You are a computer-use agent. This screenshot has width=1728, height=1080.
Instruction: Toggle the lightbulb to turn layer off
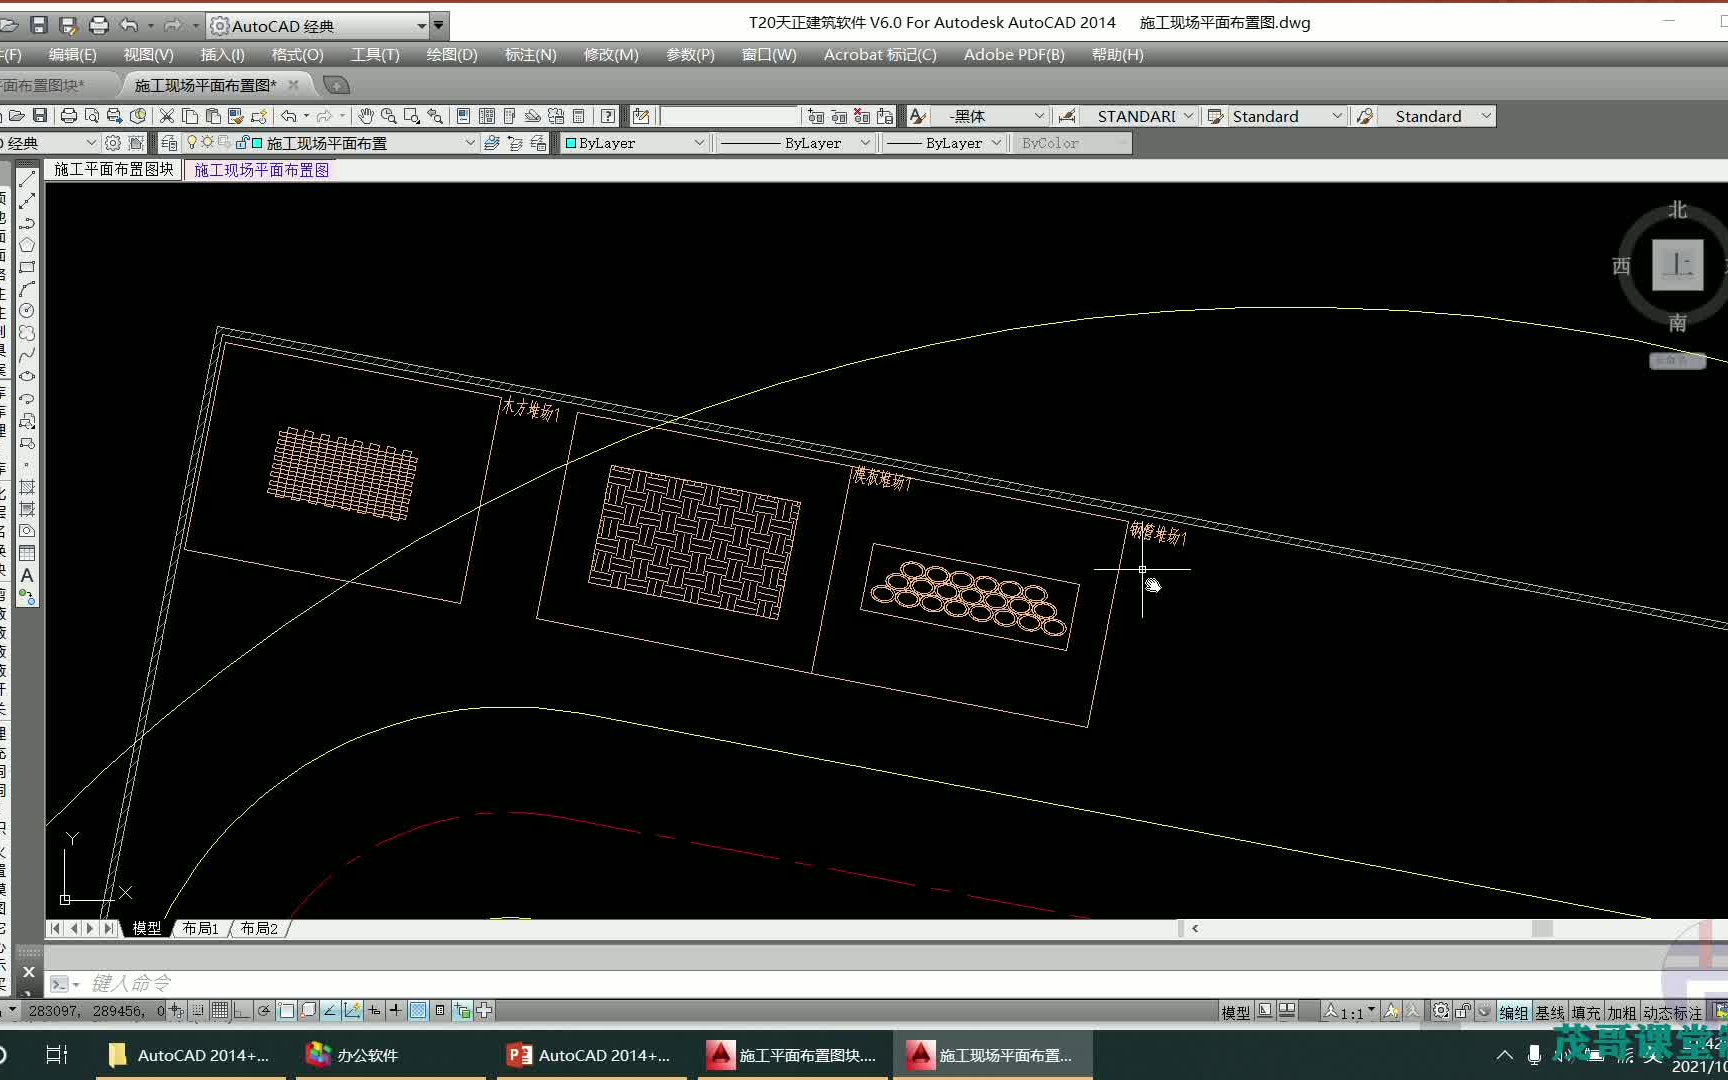pos(192,142)
